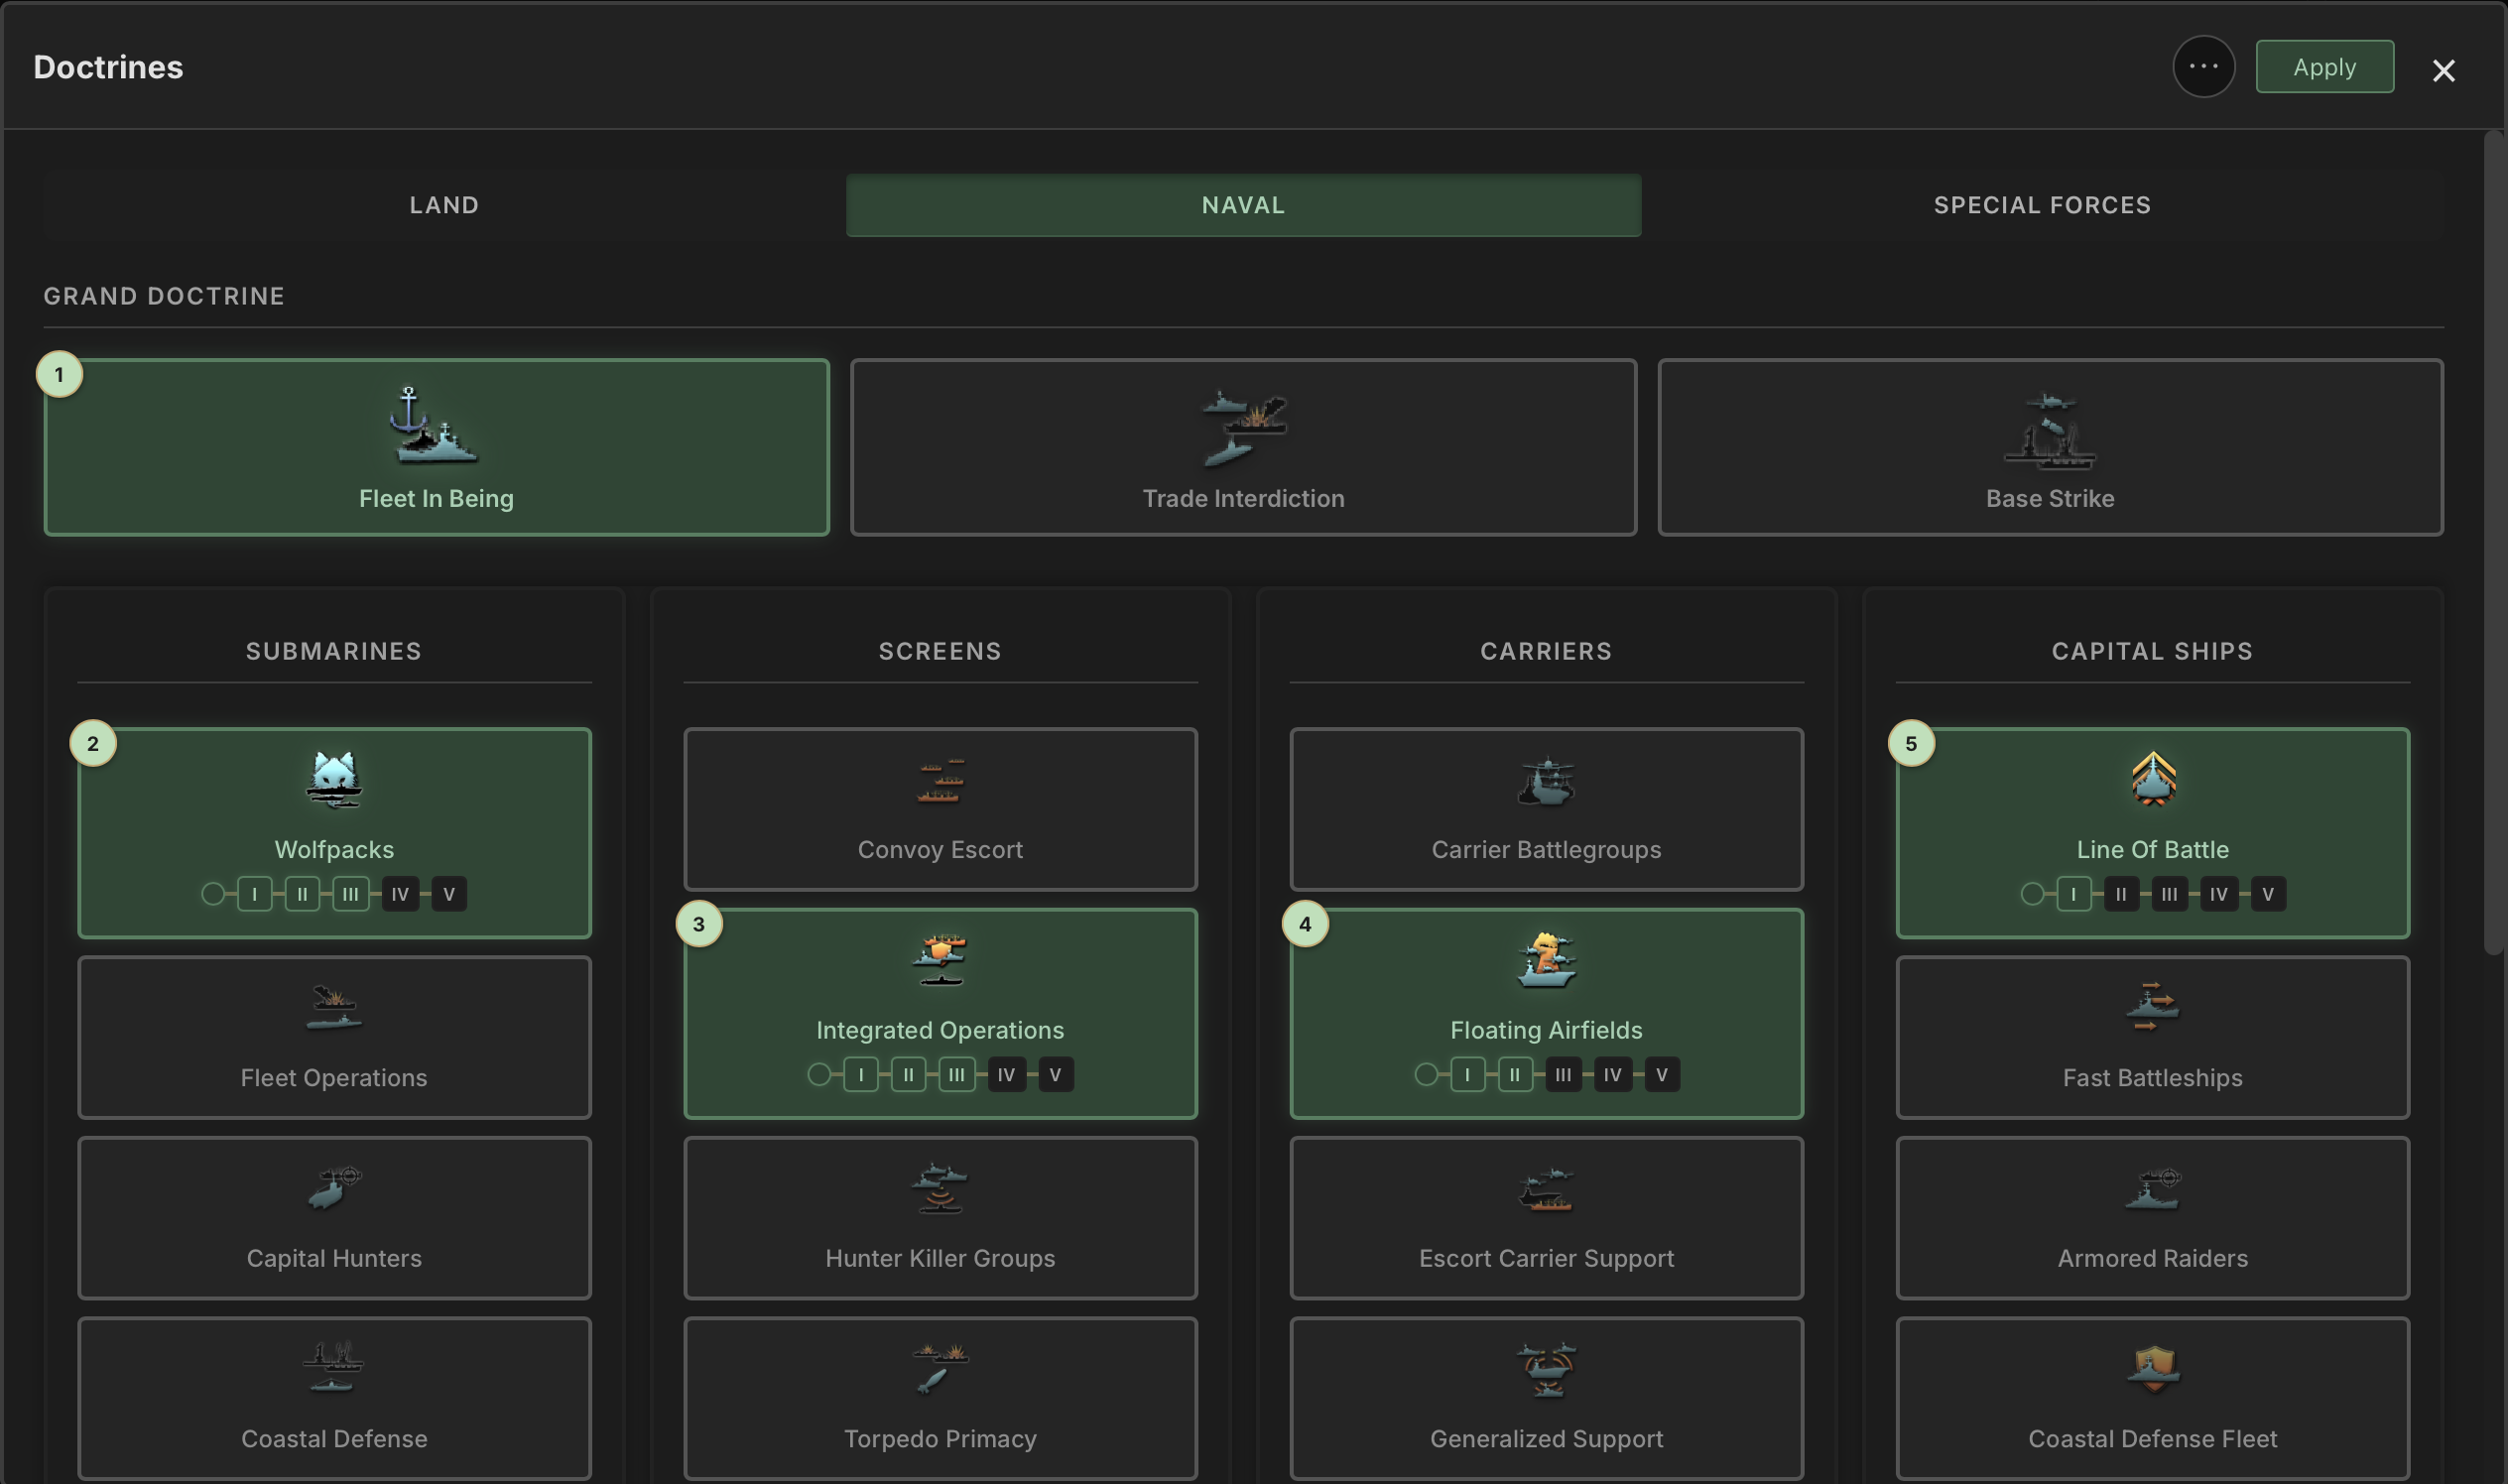Image resolution: width=2508 pixels, height=1484 pixels.
Task: Switch to the Special Forces tab
Action: tap(2042, 205)
